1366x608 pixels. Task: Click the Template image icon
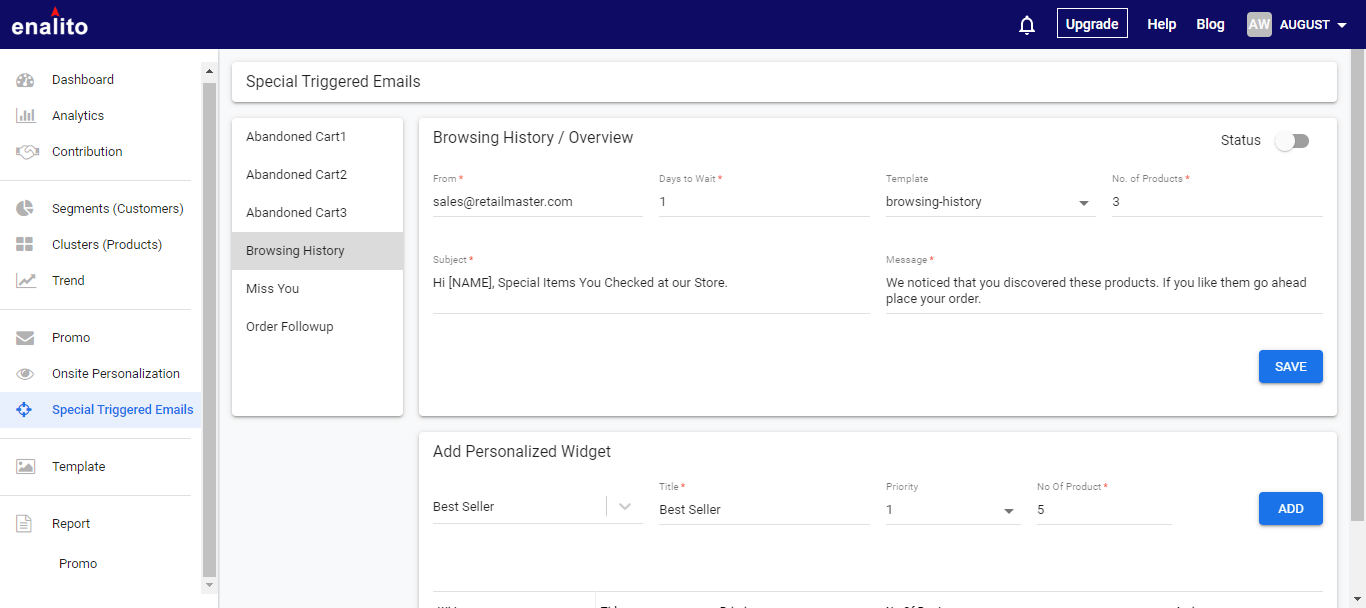pos(26,467)
